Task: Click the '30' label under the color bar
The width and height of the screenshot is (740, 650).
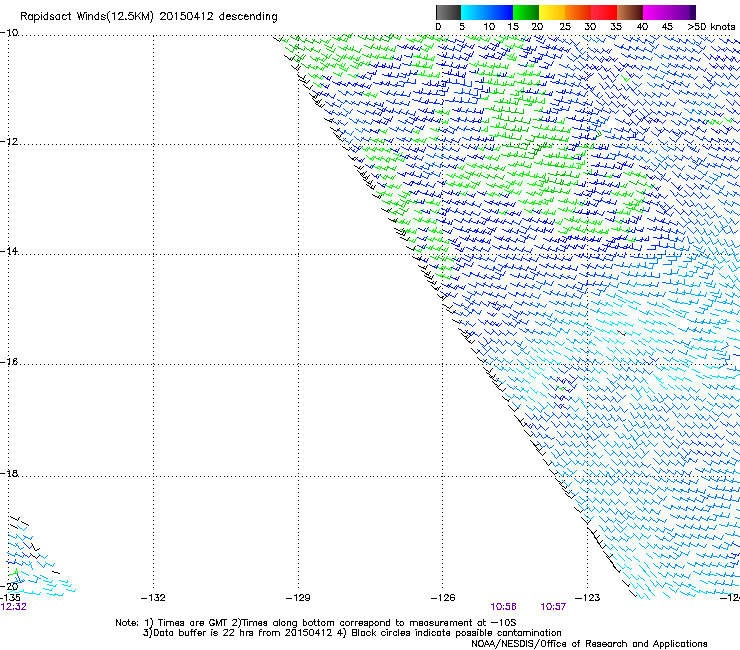Action: (x=590, y=27)
